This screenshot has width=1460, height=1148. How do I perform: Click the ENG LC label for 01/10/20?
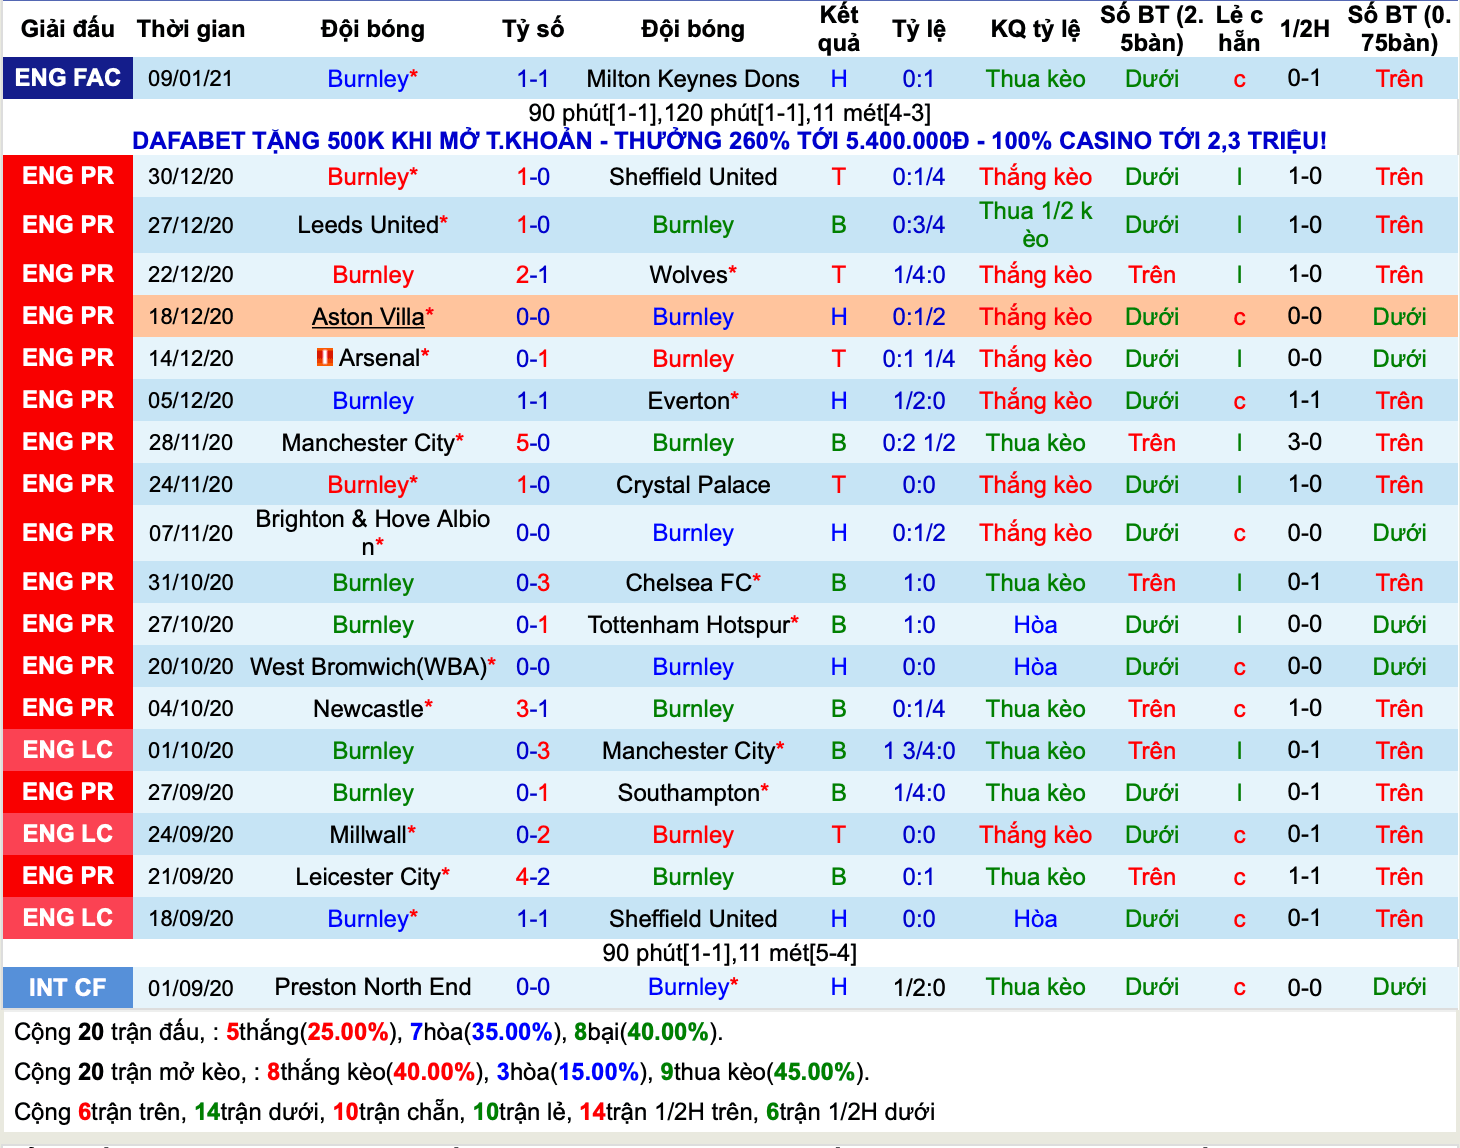pyautogui.click(x=68, y=750)
